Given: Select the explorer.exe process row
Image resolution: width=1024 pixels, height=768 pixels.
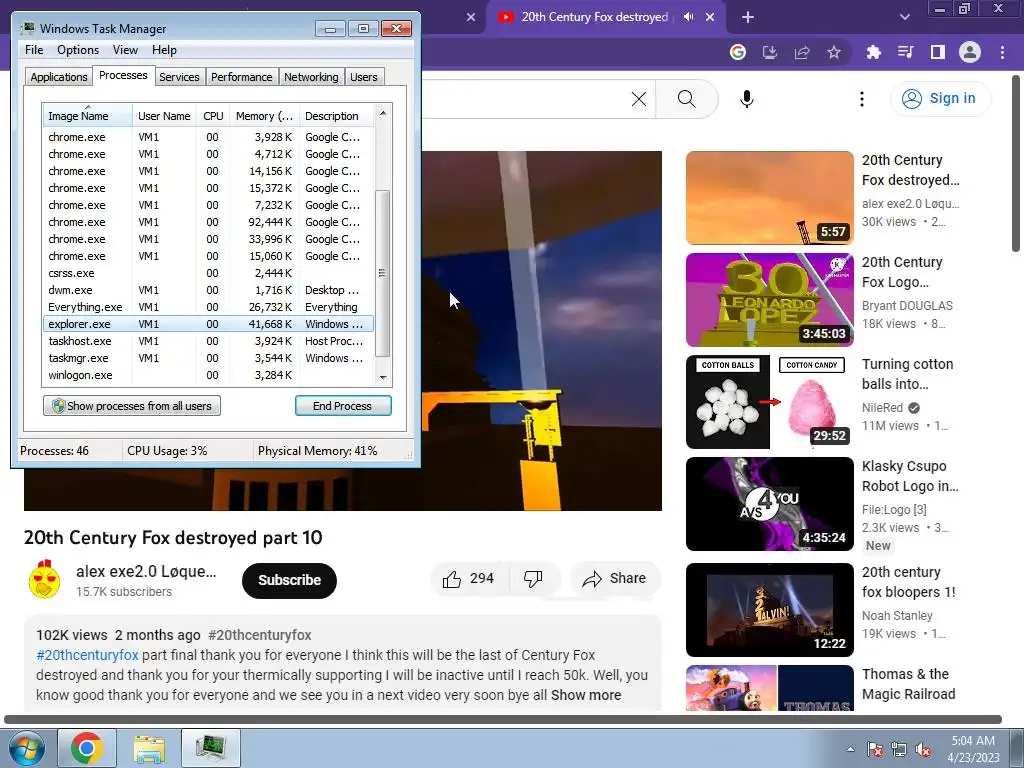Looking at the screenshot, I should pos(208,324).
